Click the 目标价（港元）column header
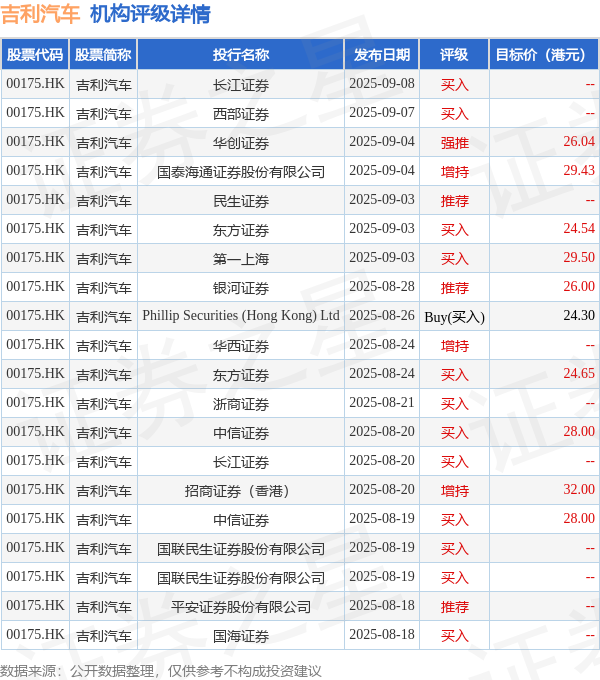600x680 pixels. [x=544, y=55]
